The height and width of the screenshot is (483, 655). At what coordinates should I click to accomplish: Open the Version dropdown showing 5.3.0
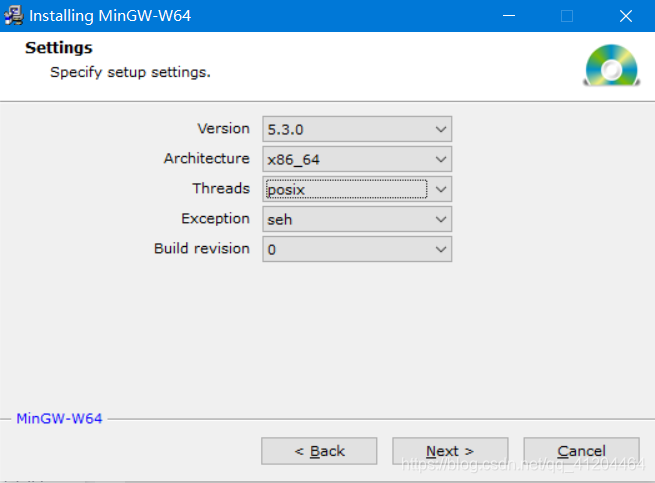357,129
